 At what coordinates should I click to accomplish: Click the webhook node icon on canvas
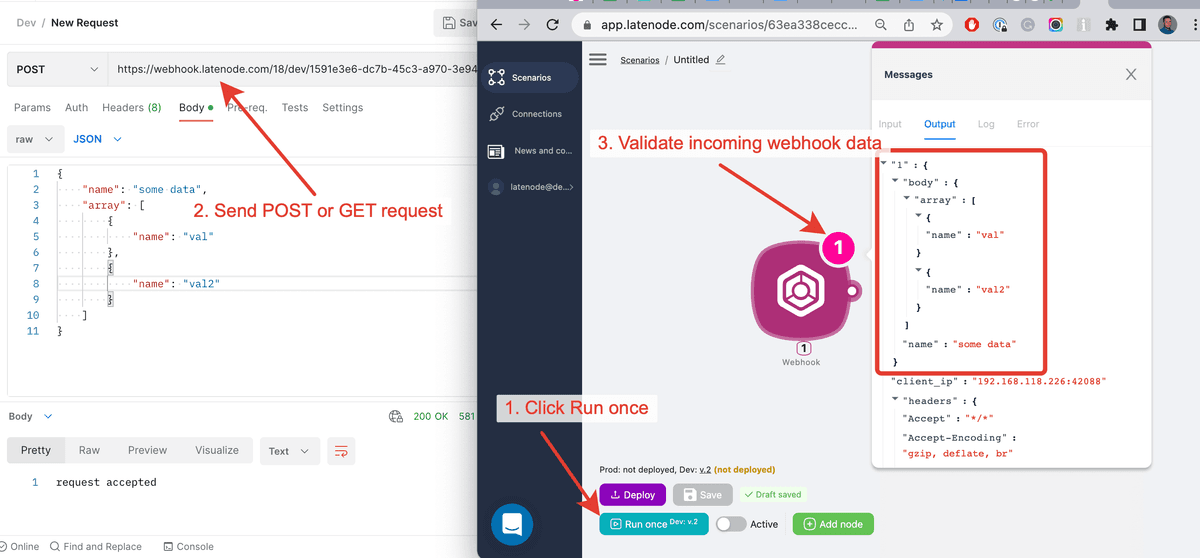[800, 289]
